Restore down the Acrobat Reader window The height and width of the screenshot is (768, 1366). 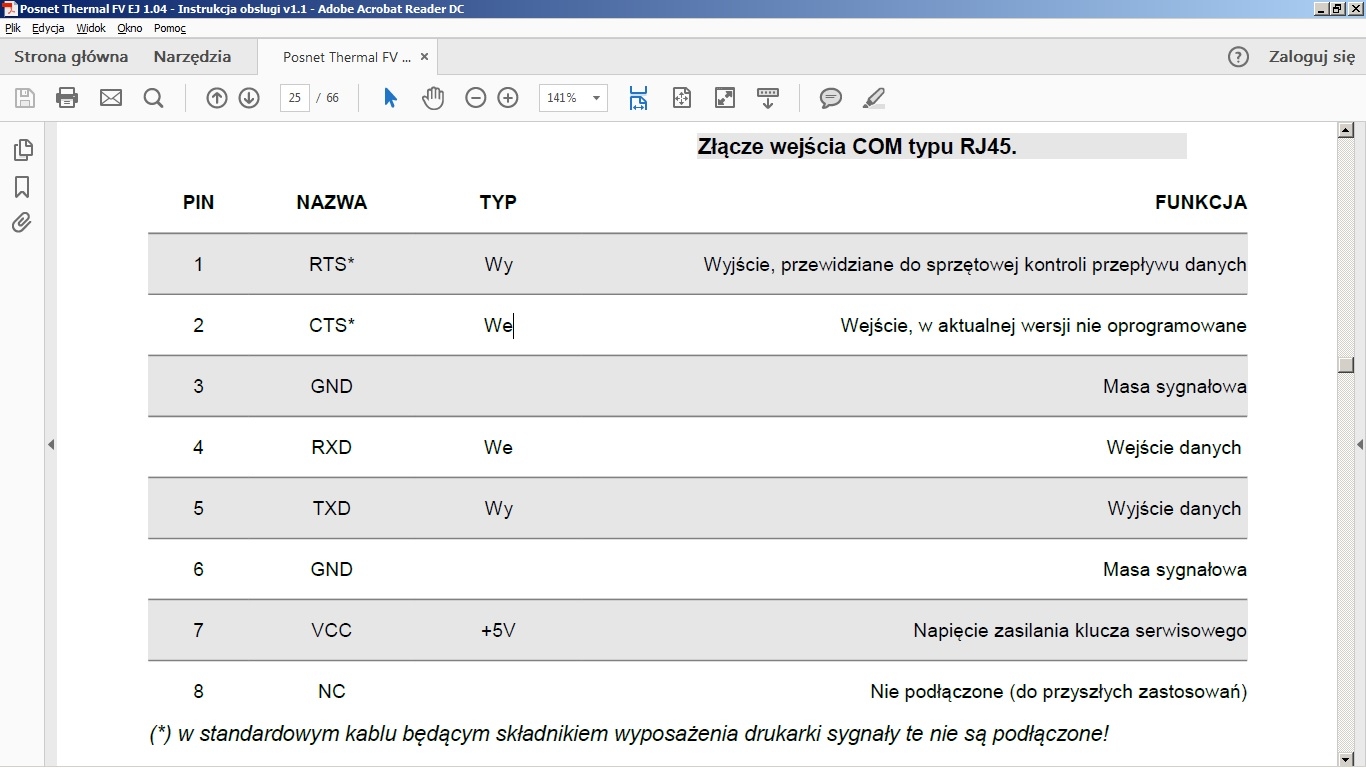1337,8
